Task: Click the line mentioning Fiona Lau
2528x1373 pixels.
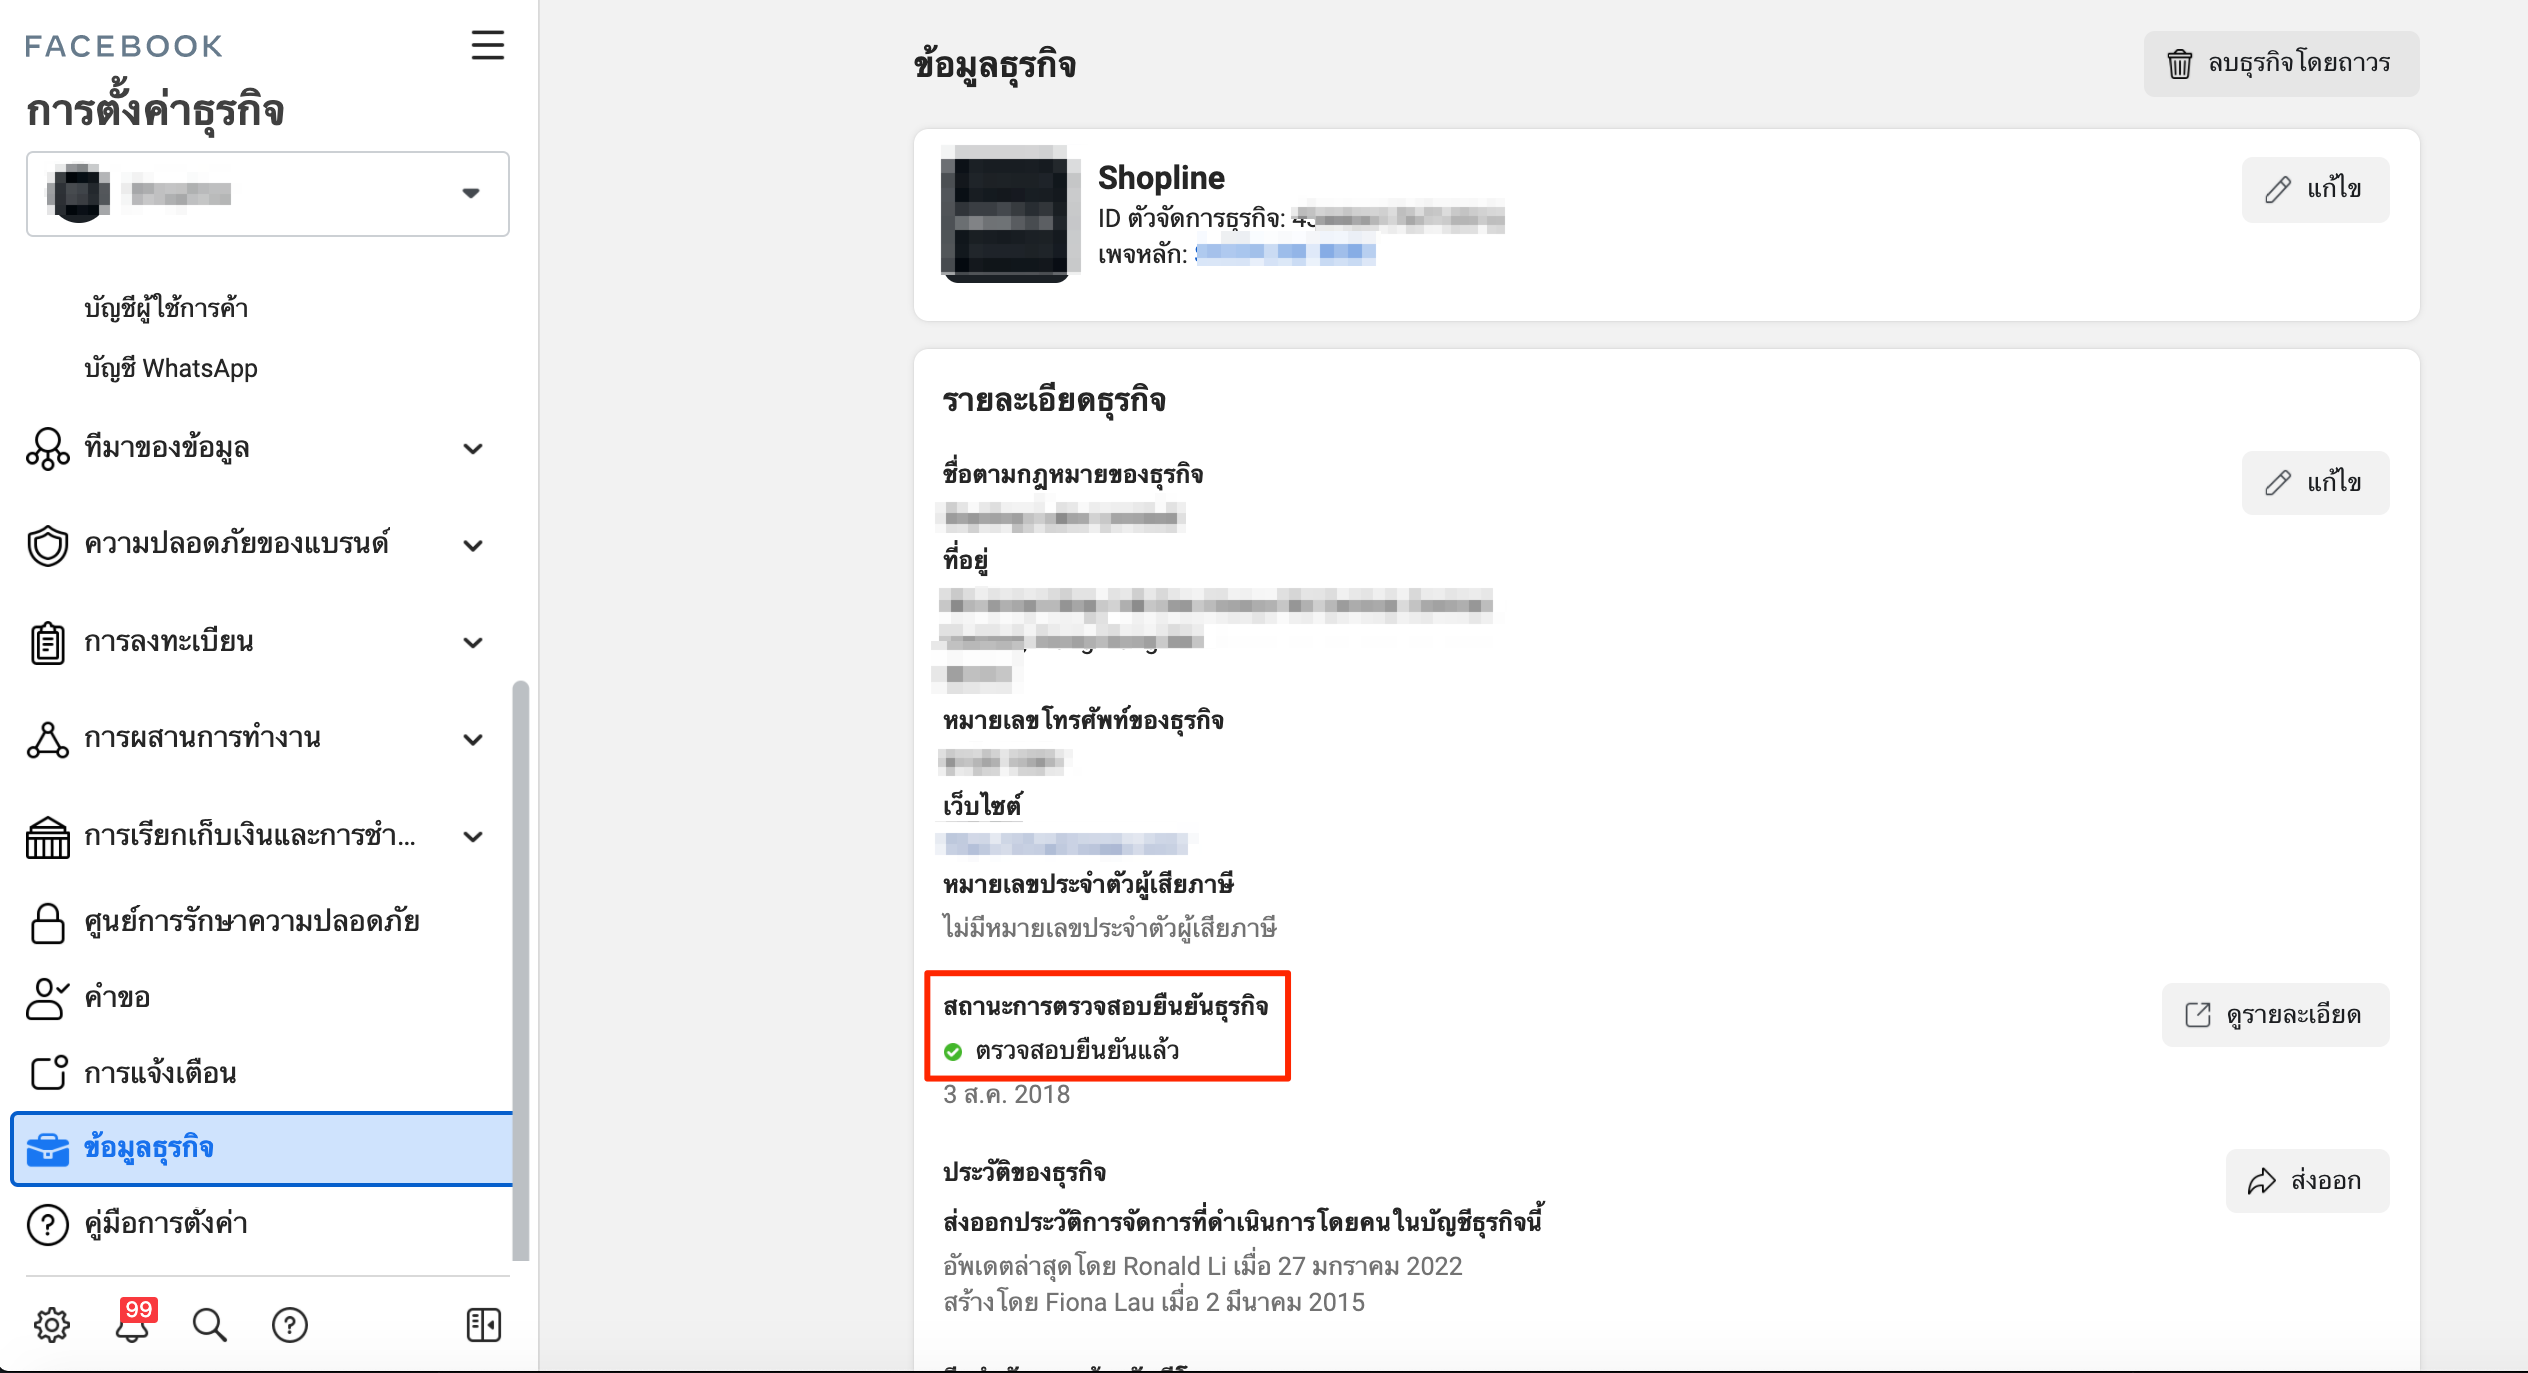Action: (x=1154, y=1302)
